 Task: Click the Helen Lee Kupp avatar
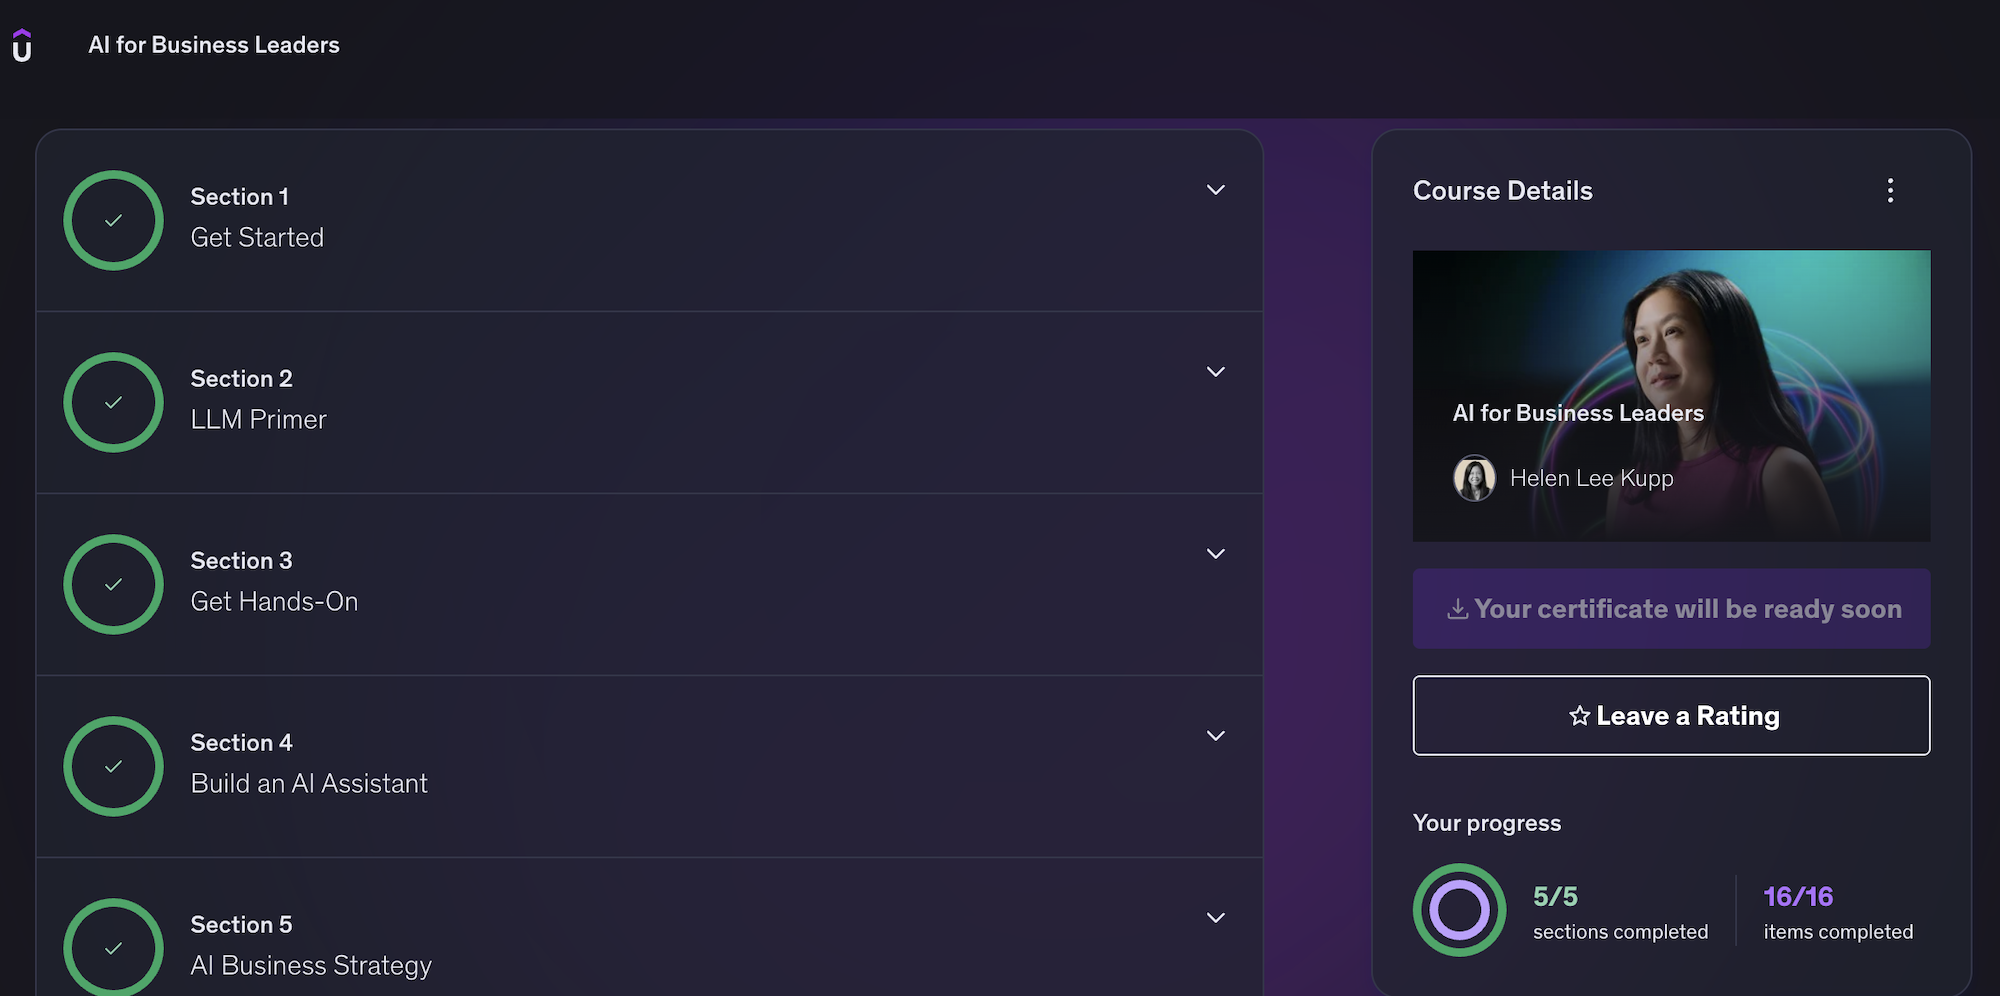click(x=1474, y=478)
